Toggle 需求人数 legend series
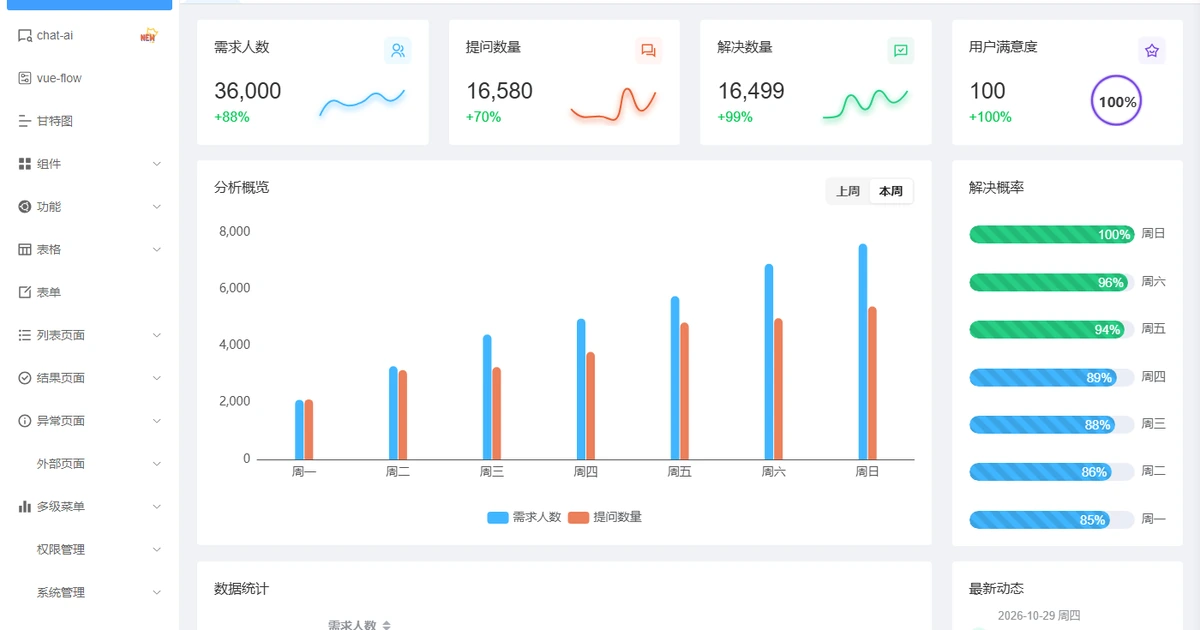The image size is (1200, 630). click(x=524, y=517)
